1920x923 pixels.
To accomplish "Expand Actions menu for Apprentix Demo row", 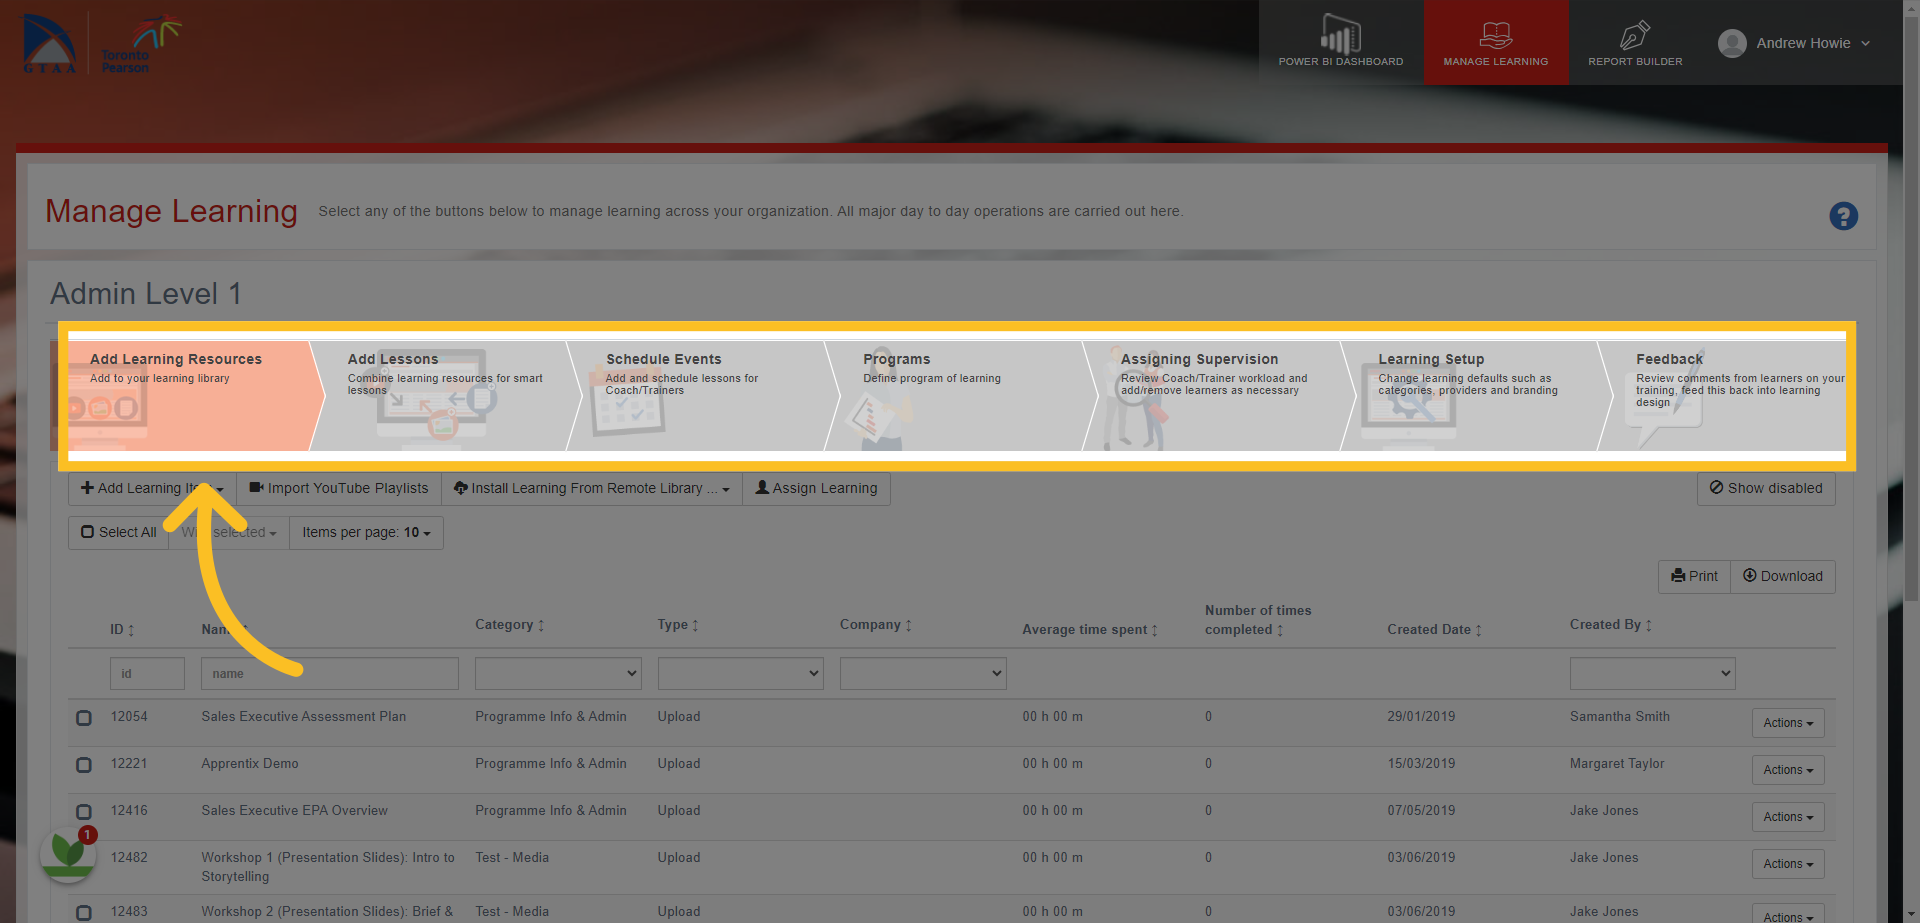I will pyautogui.click(x=1788, y=770).
